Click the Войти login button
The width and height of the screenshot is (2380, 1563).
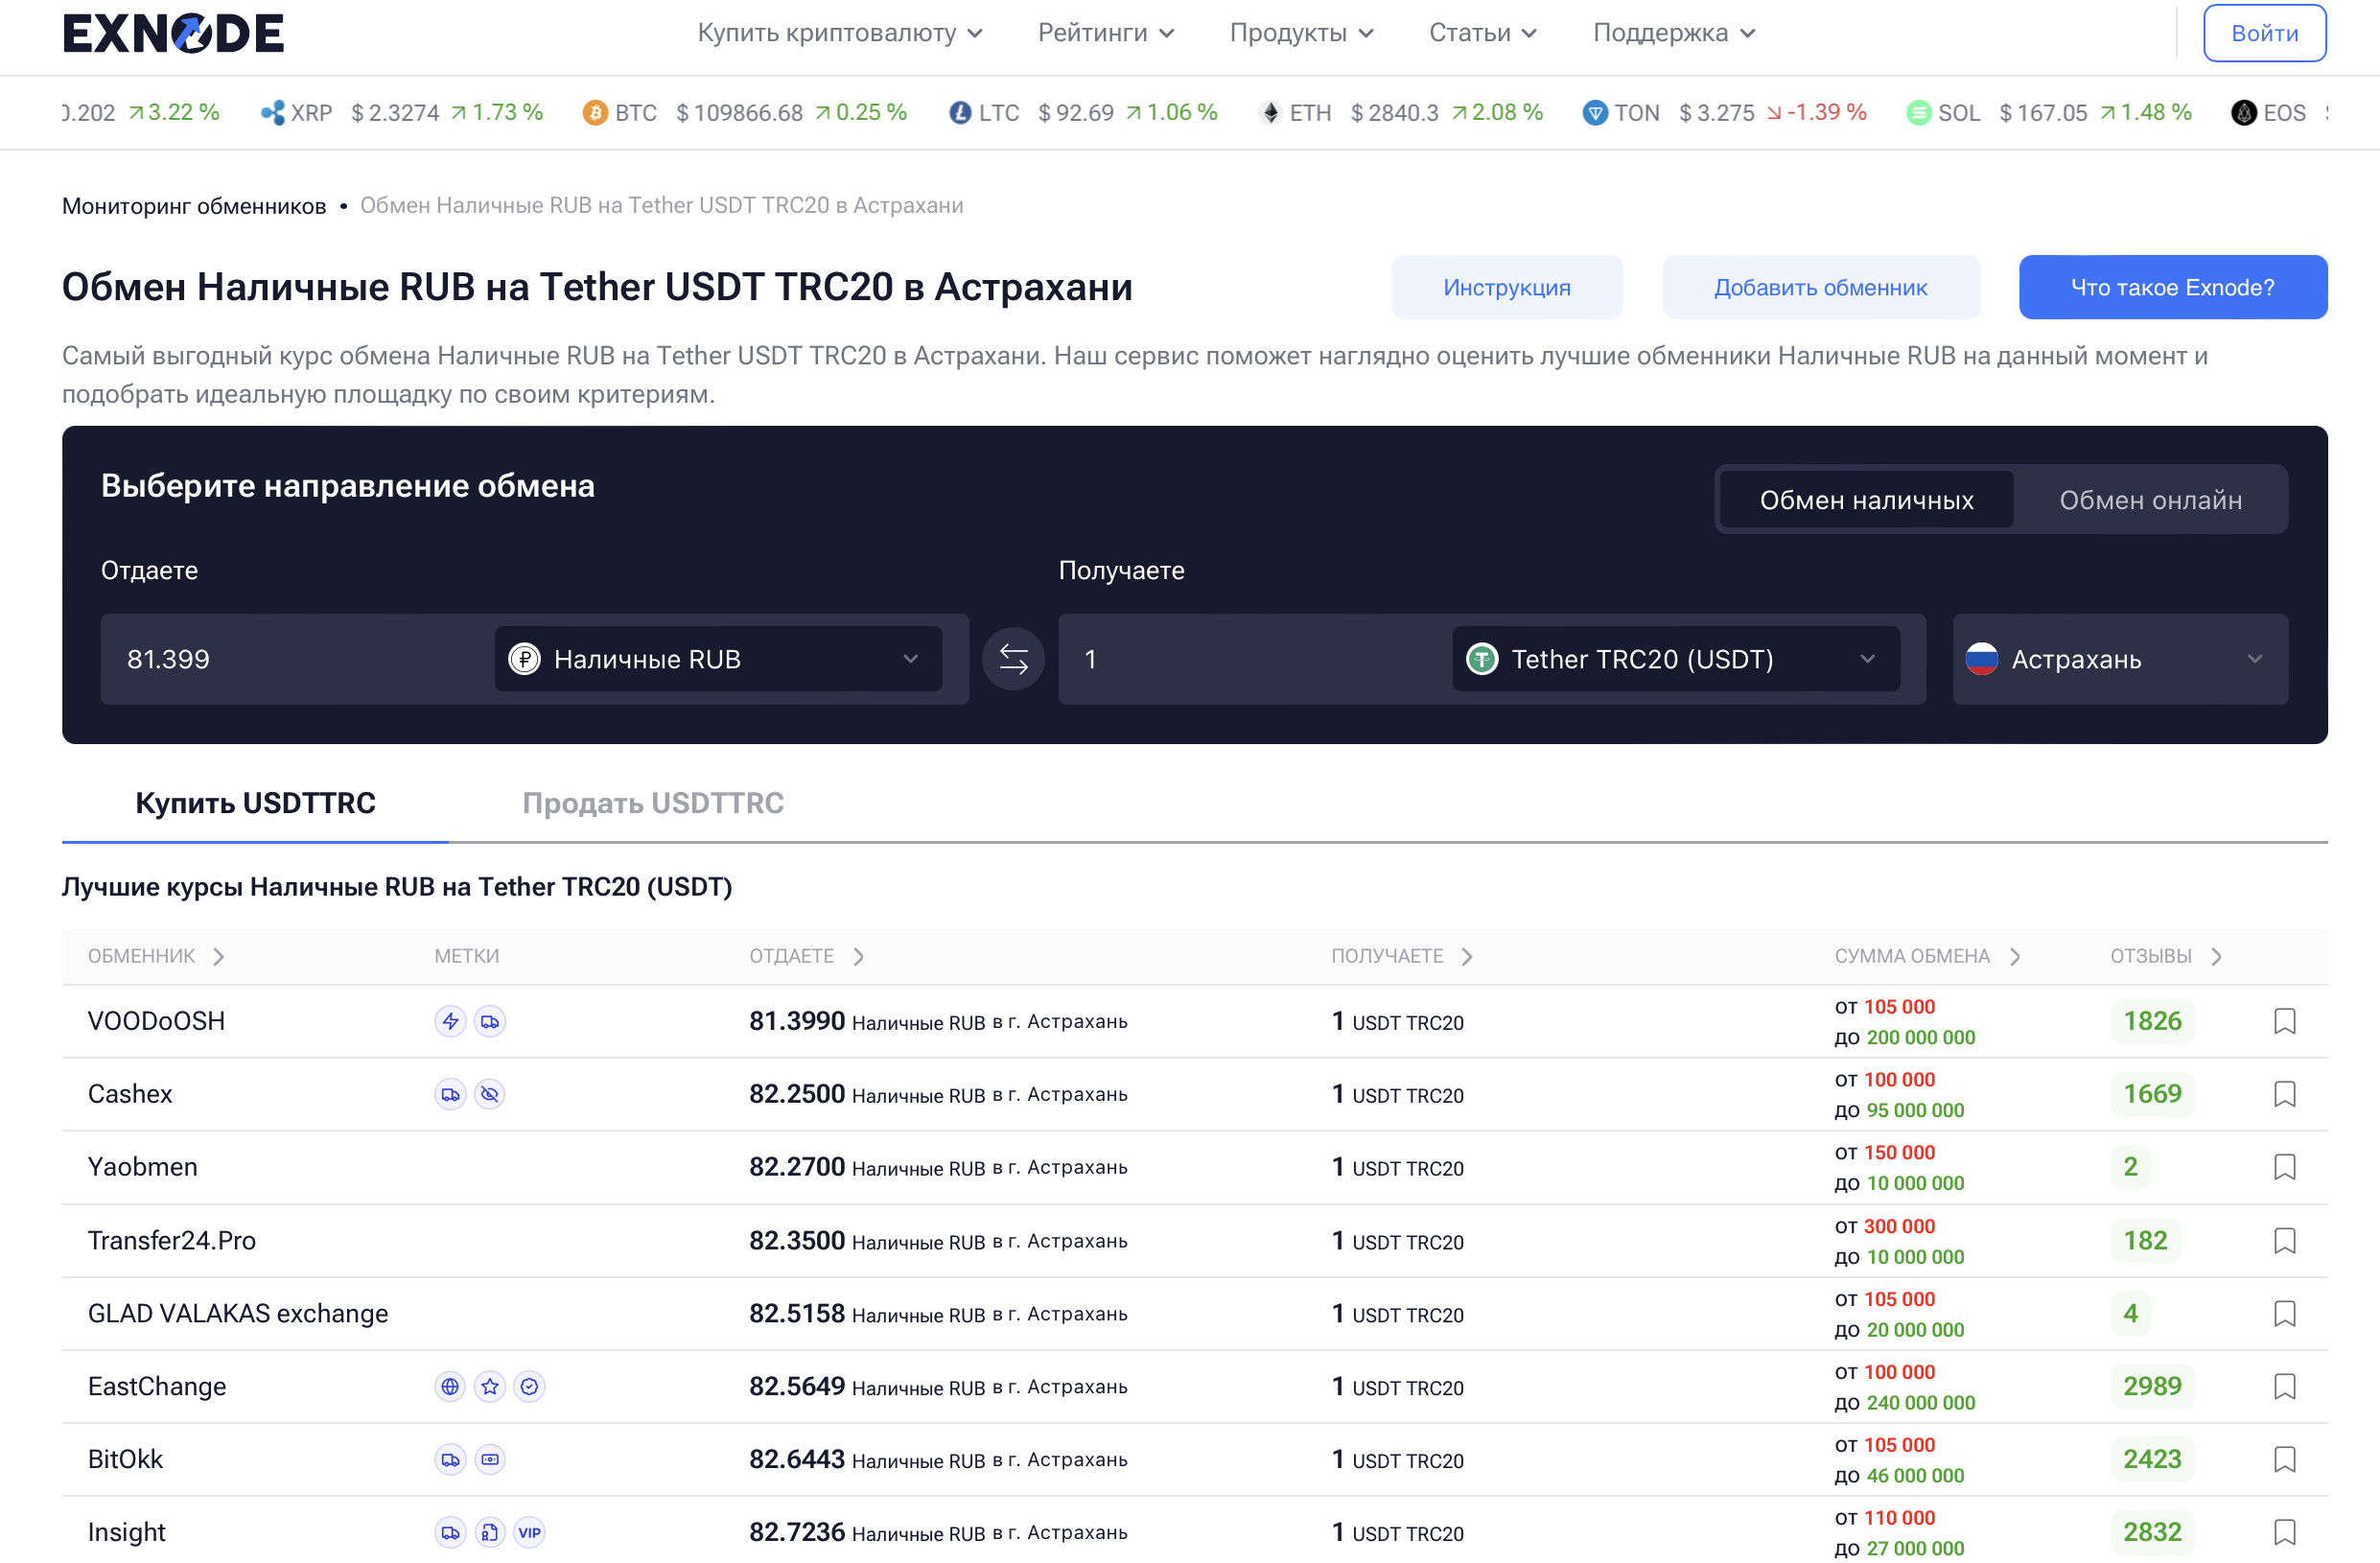click(2264, 33)
